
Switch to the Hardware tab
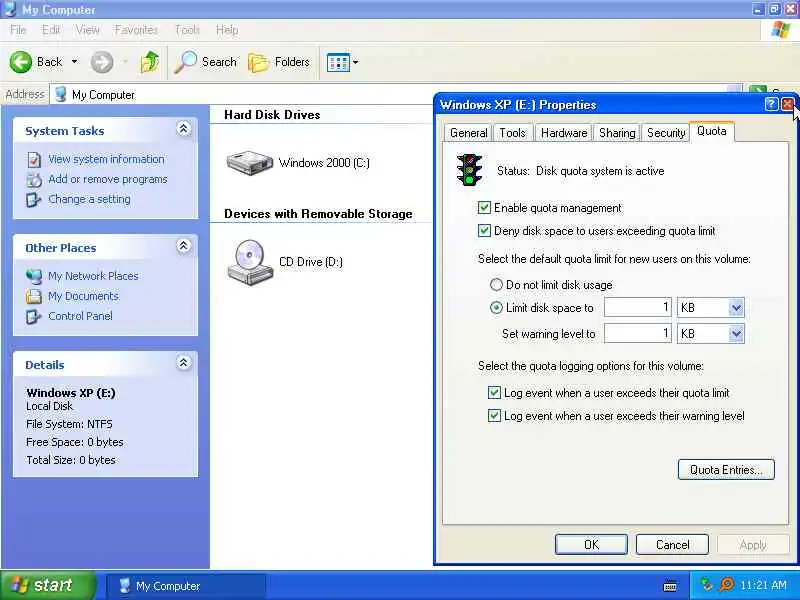click(x=564, y=133)
